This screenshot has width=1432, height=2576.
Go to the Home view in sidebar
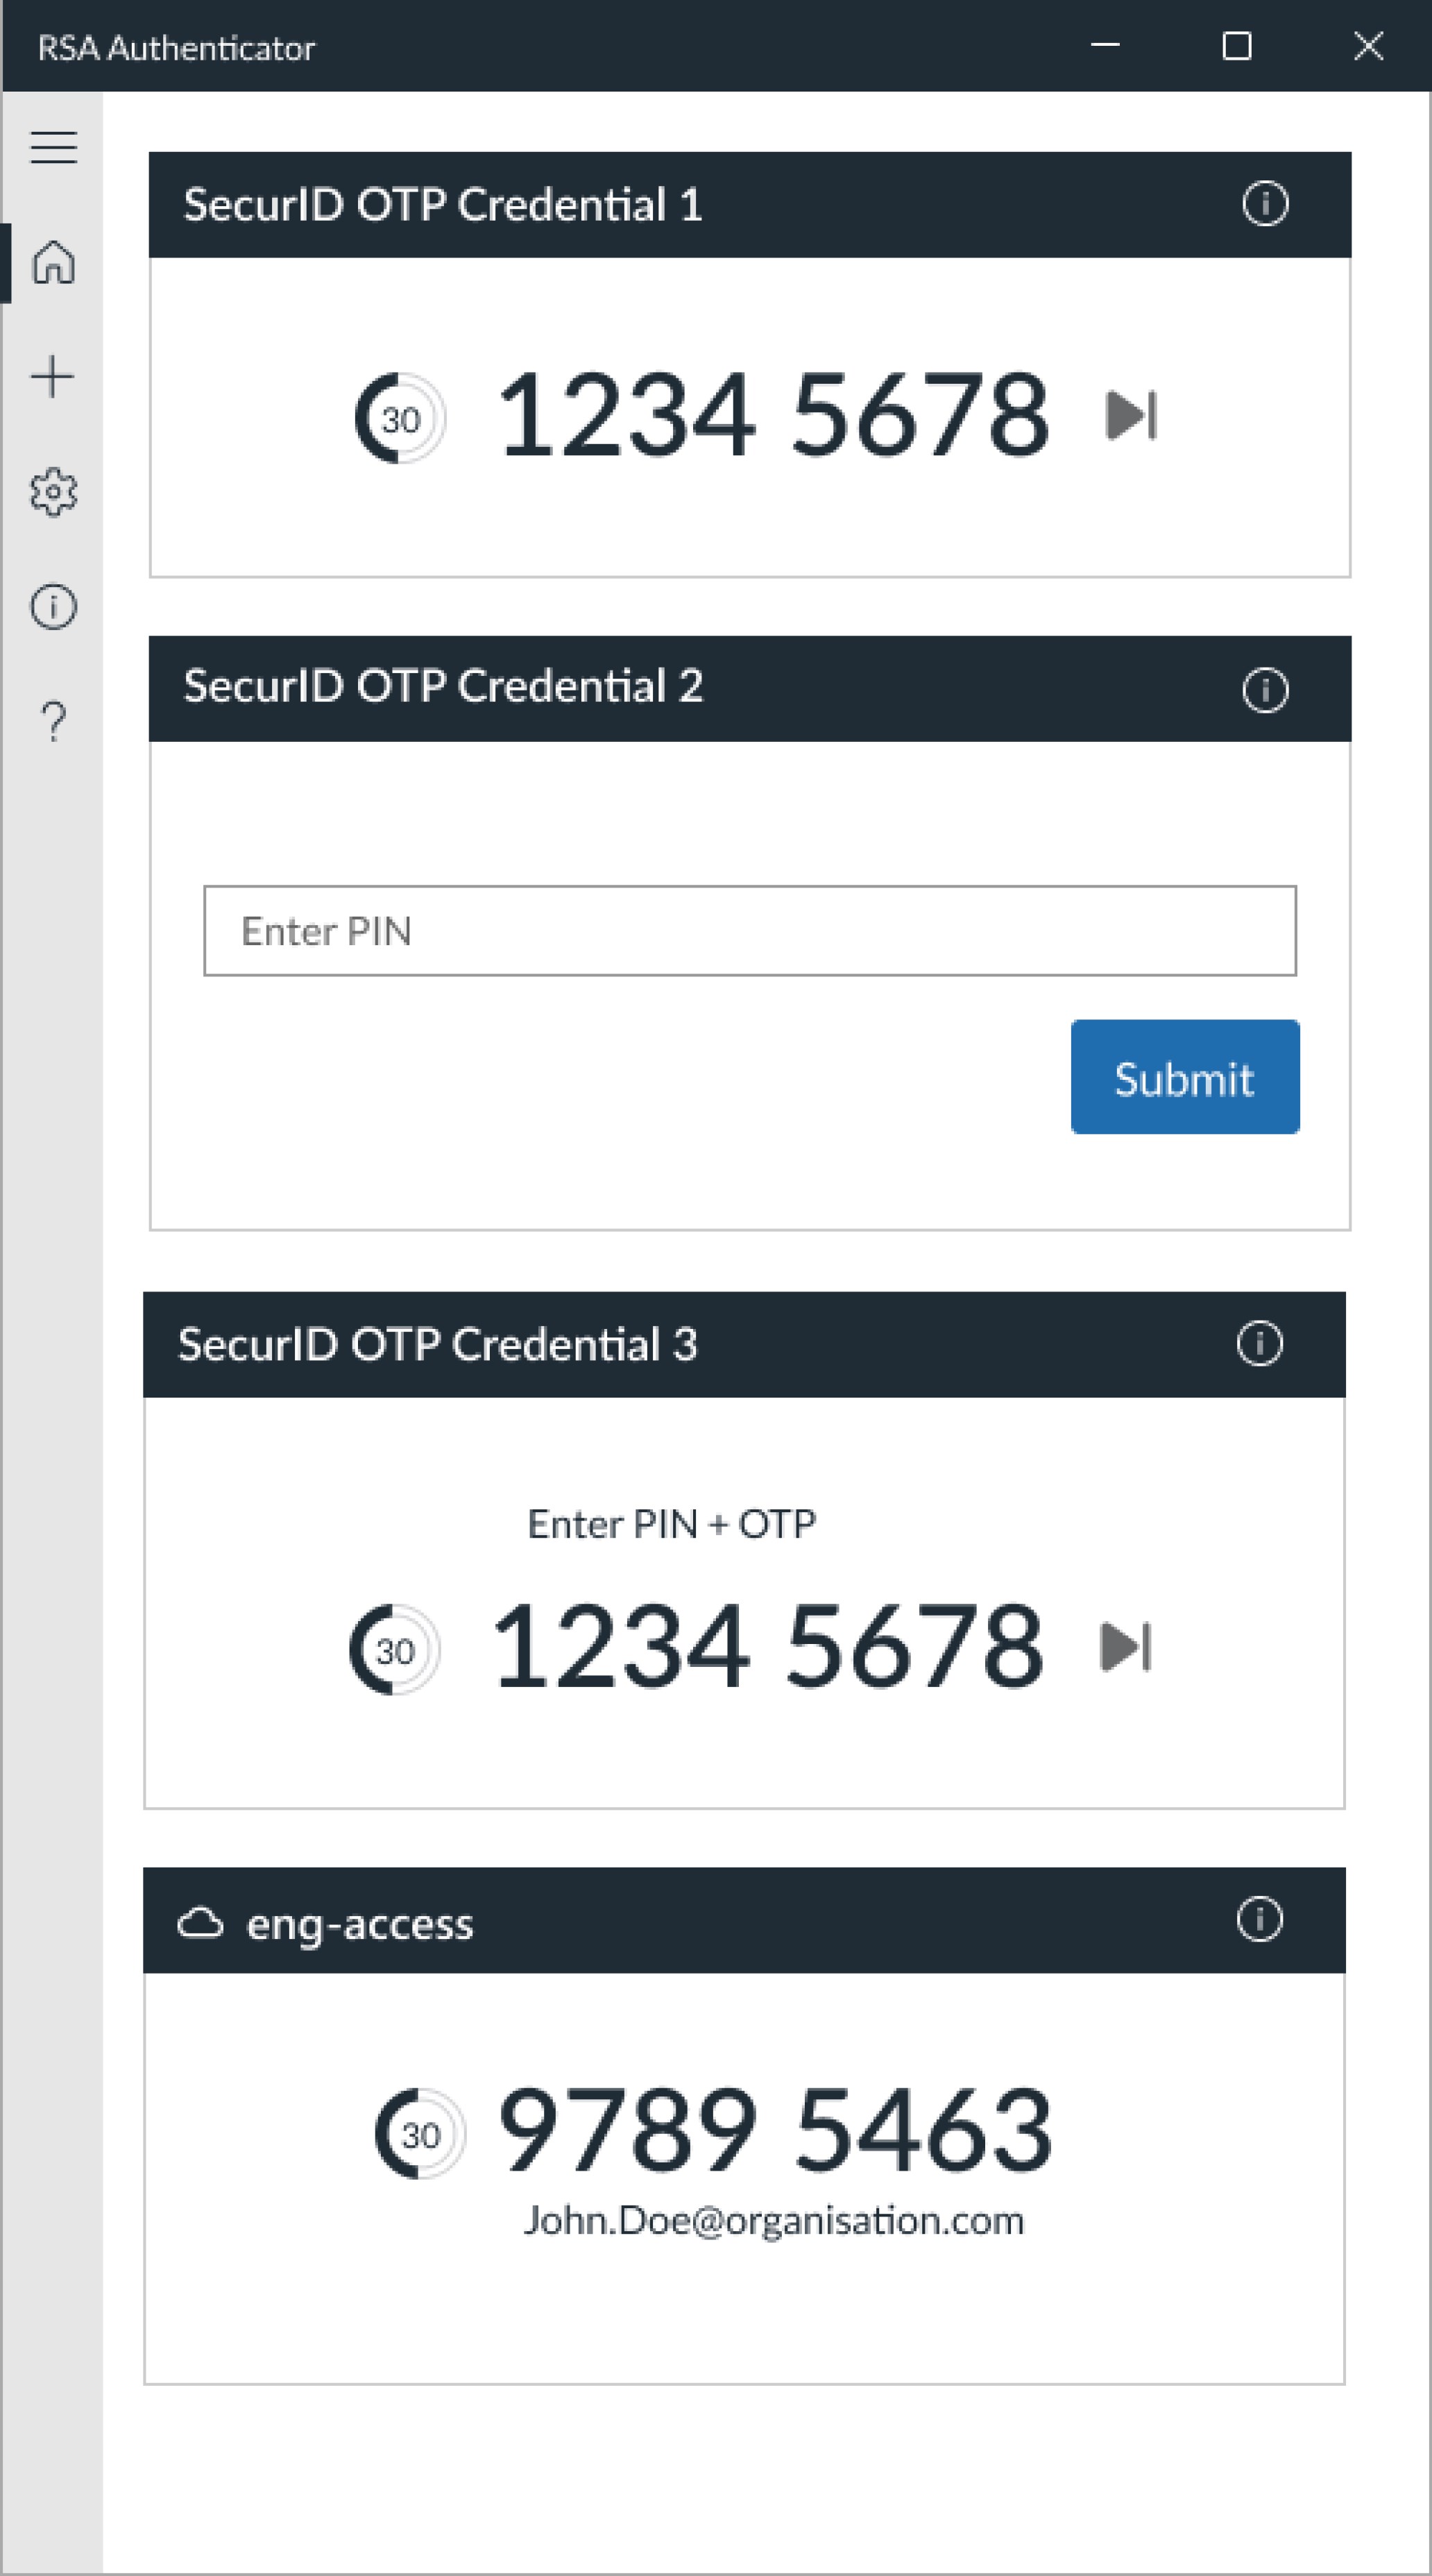pos(53,262)
